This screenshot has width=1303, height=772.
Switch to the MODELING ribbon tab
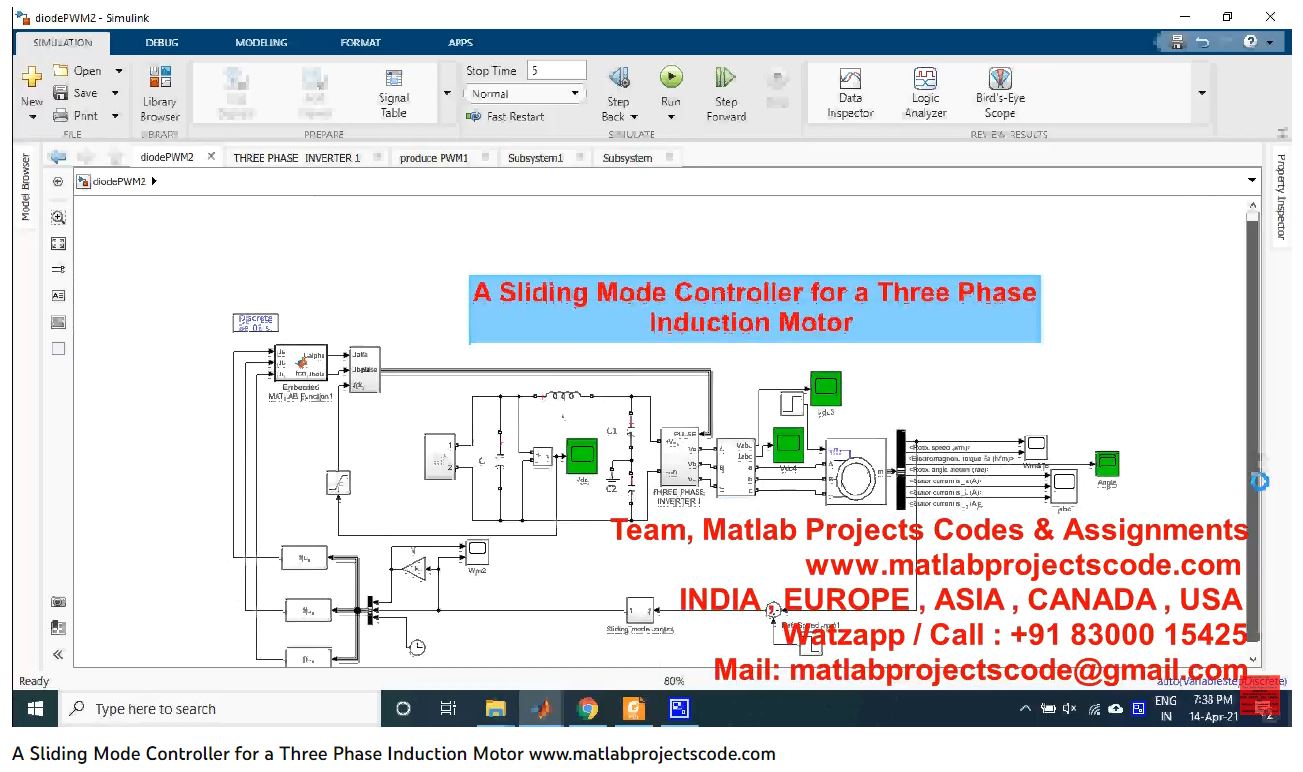pos(261,43)
